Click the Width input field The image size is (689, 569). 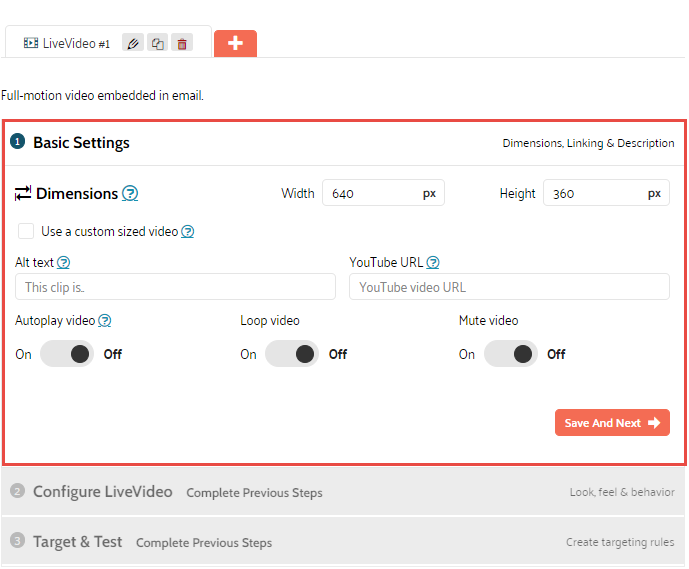pos(370,194)
